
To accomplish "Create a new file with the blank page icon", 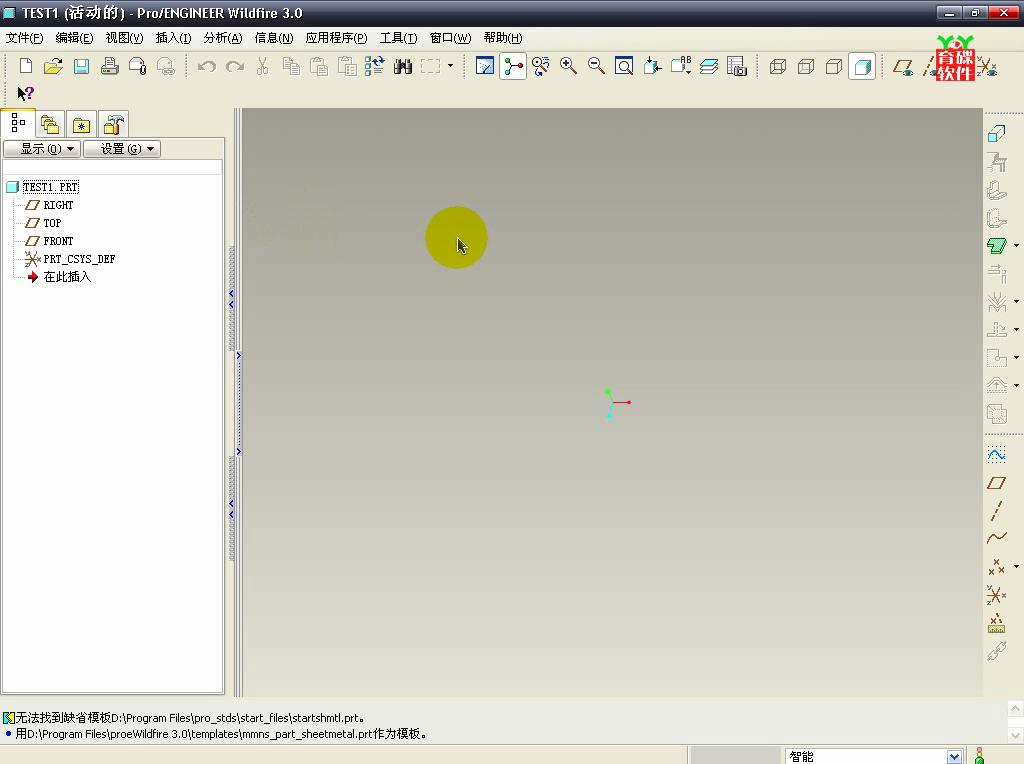I will click(25, 66).
